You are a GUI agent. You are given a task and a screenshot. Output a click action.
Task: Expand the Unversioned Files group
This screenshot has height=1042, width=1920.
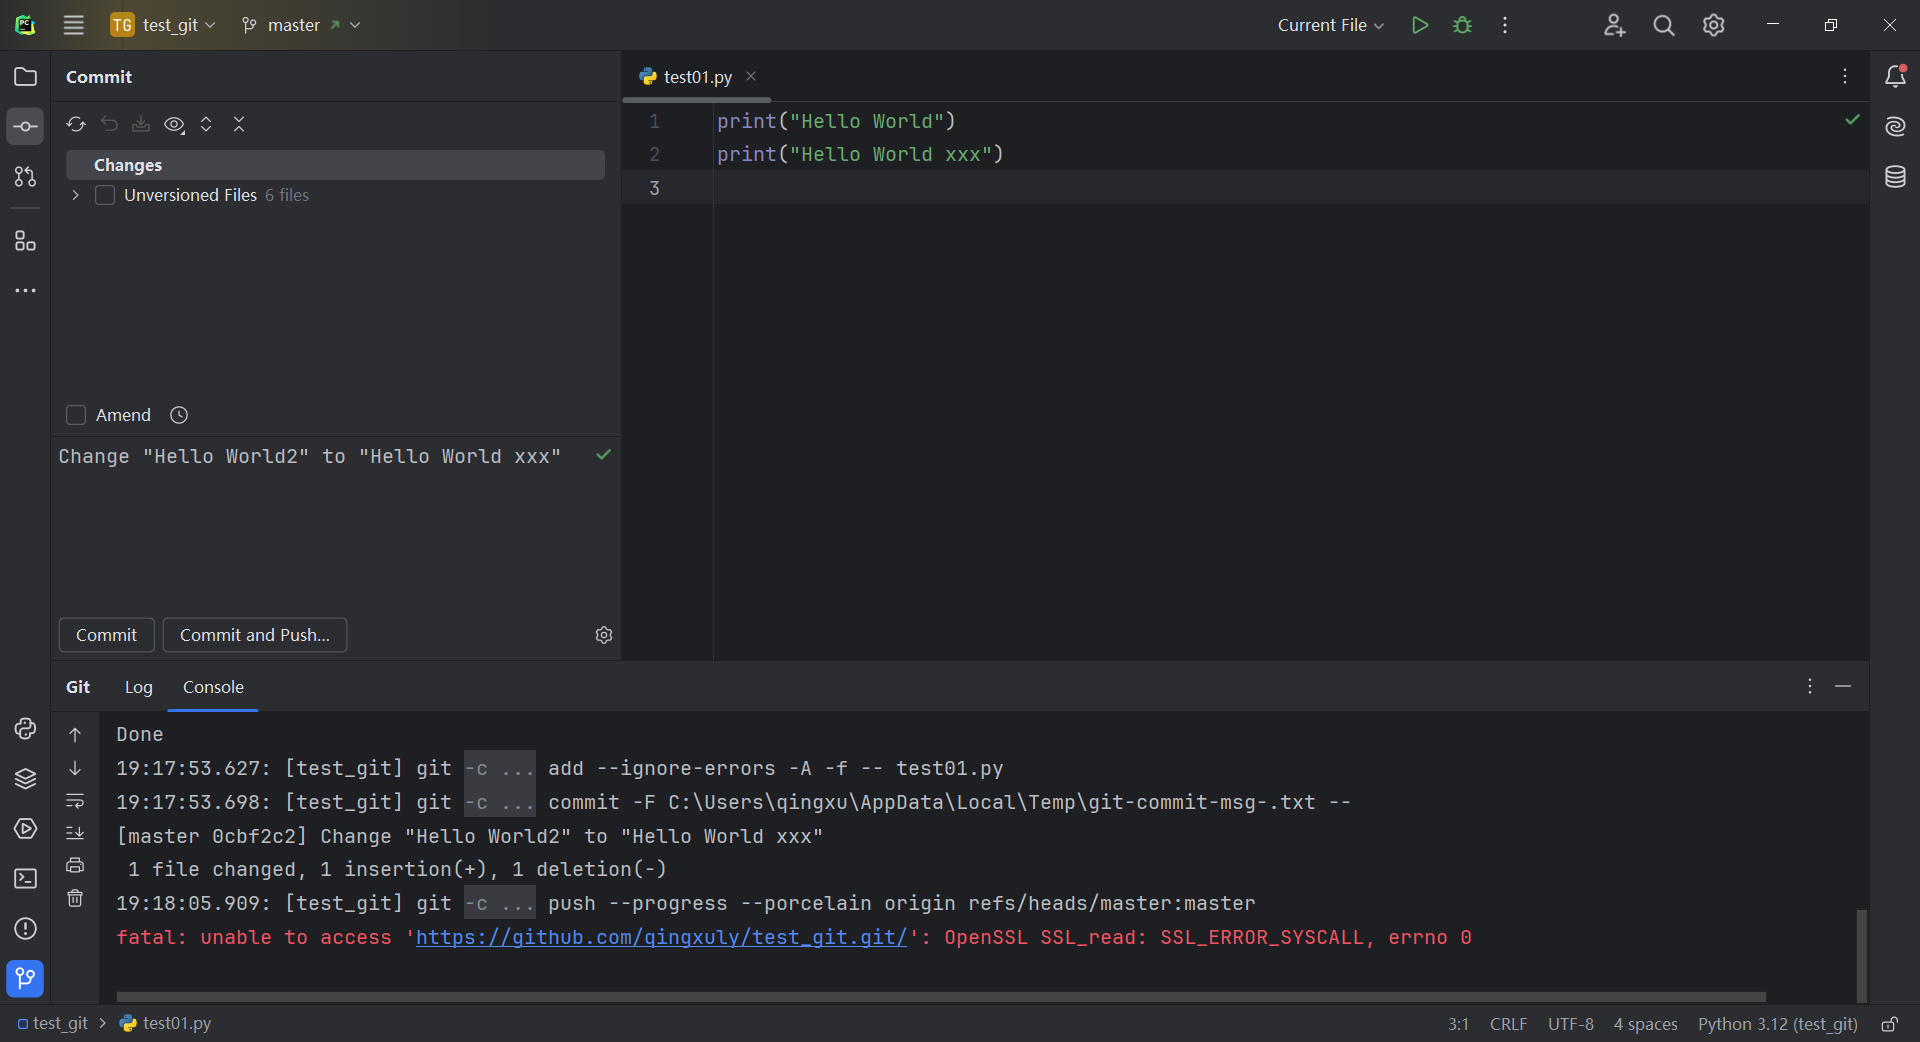point(74,195)
